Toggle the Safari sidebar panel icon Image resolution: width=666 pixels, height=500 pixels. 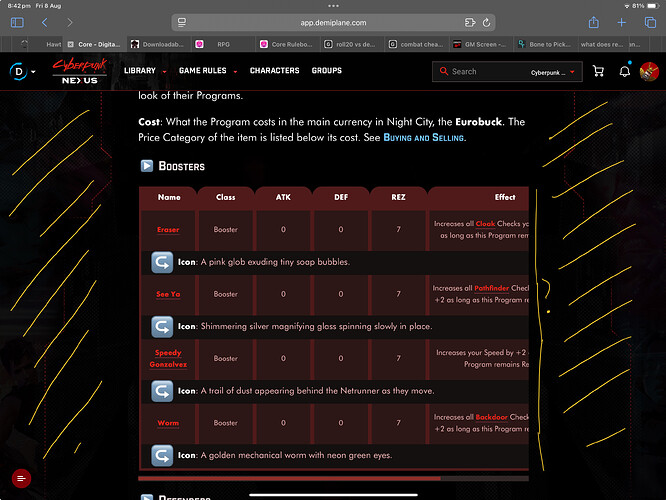pyautogui.click(x=17, y=23)
